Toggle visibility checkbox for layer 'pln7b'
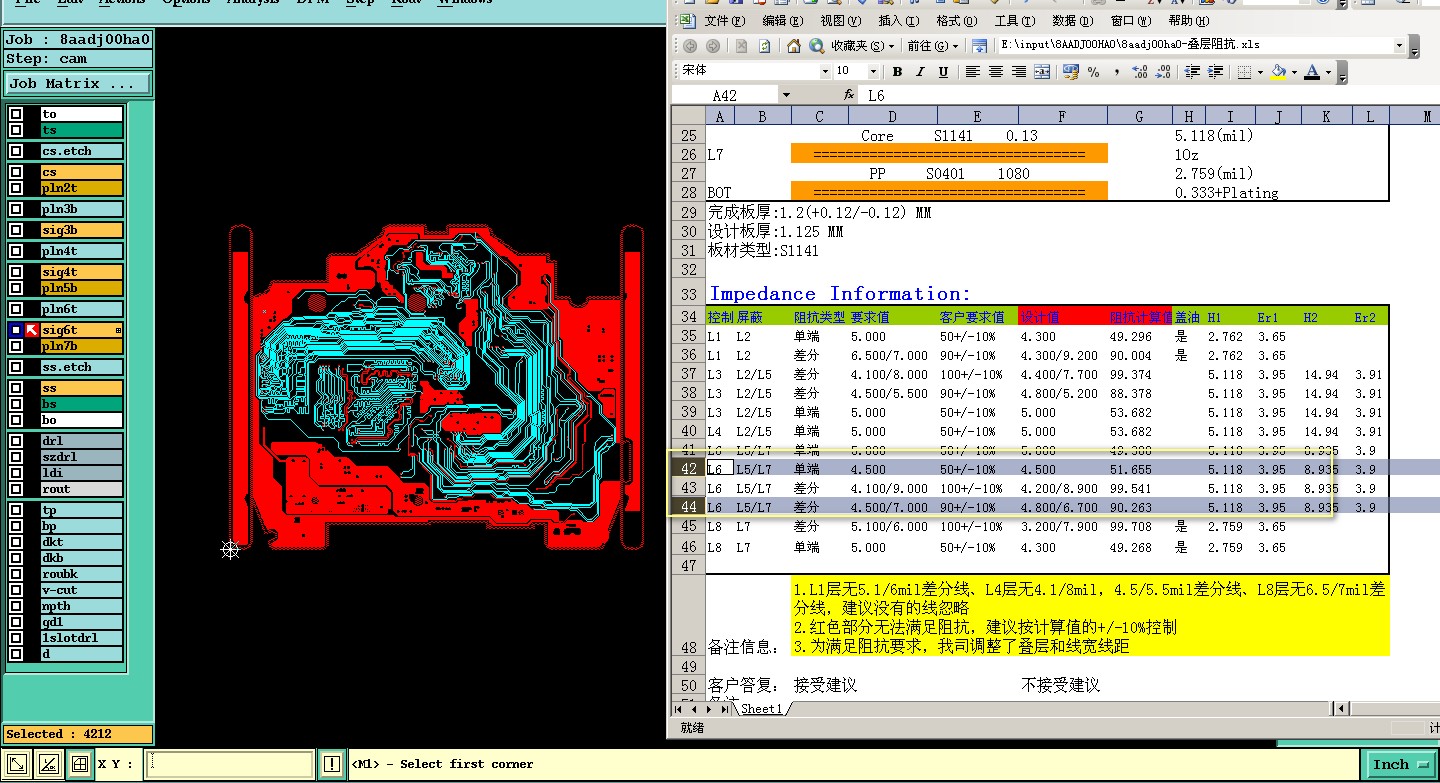The image size is (1440, 783). (x=16, y=346)
